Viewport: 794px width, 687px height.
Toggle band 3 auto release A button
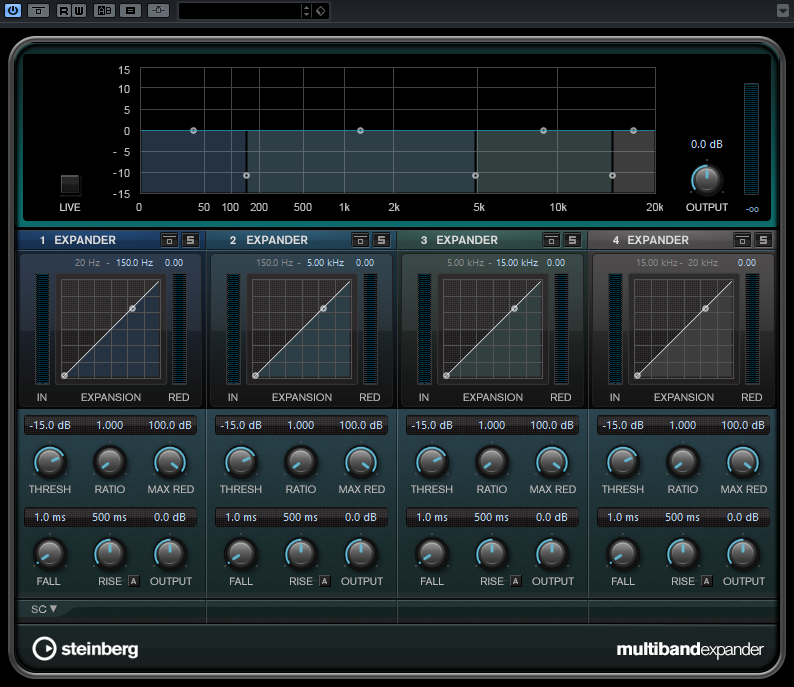click(515, 581)
